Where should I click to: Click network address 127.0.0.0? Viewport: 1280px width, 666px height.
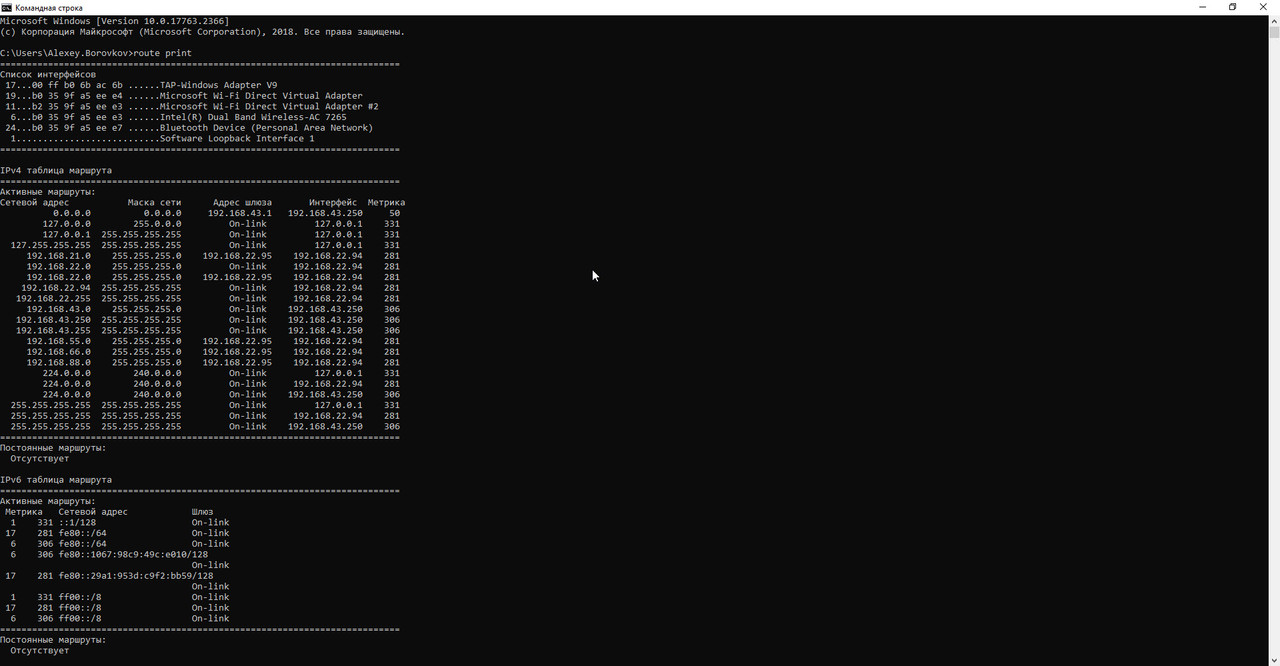point(67,224)
